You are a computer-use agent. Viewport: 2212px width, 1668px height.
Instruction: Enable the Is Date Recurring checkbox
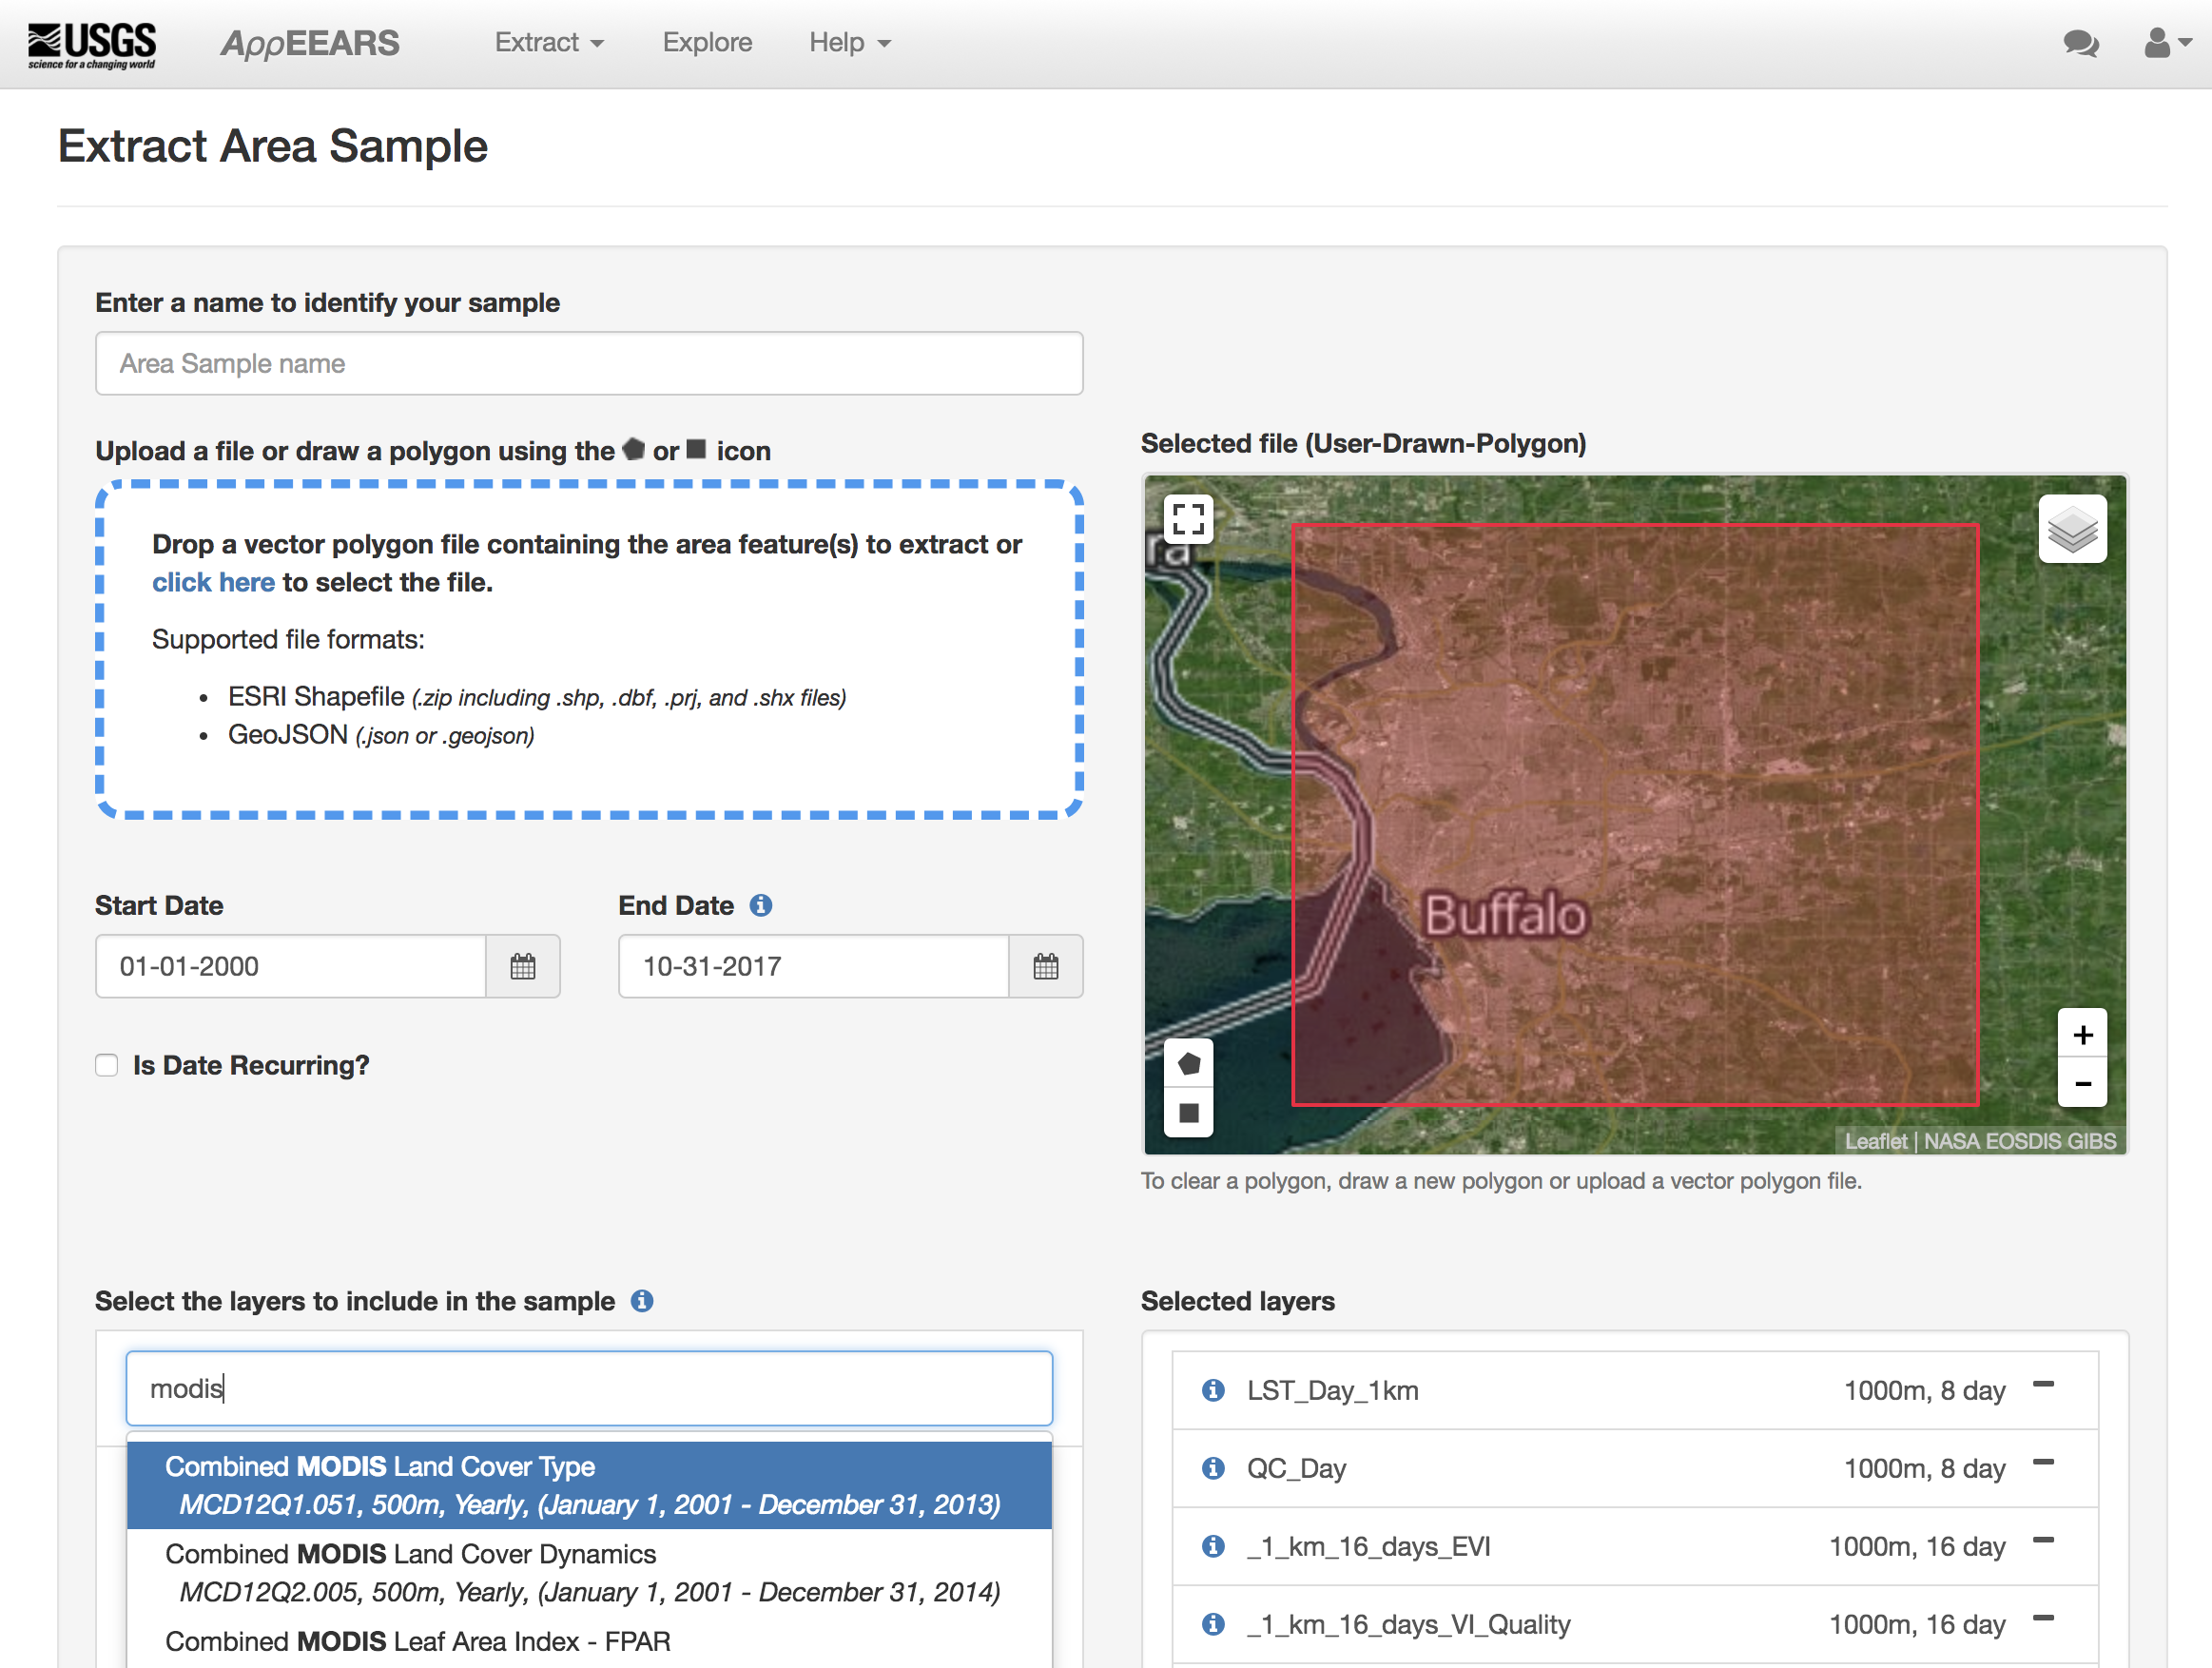click(107, 1065)
